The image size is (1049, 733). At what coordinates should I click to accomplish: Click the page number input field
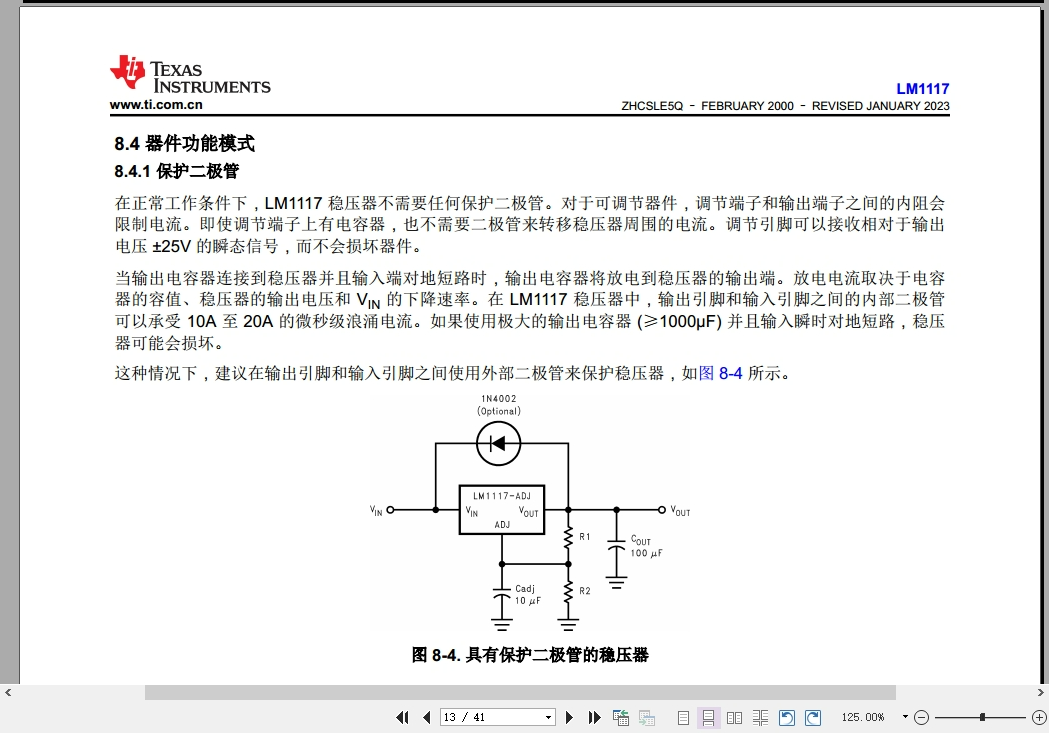490,717
